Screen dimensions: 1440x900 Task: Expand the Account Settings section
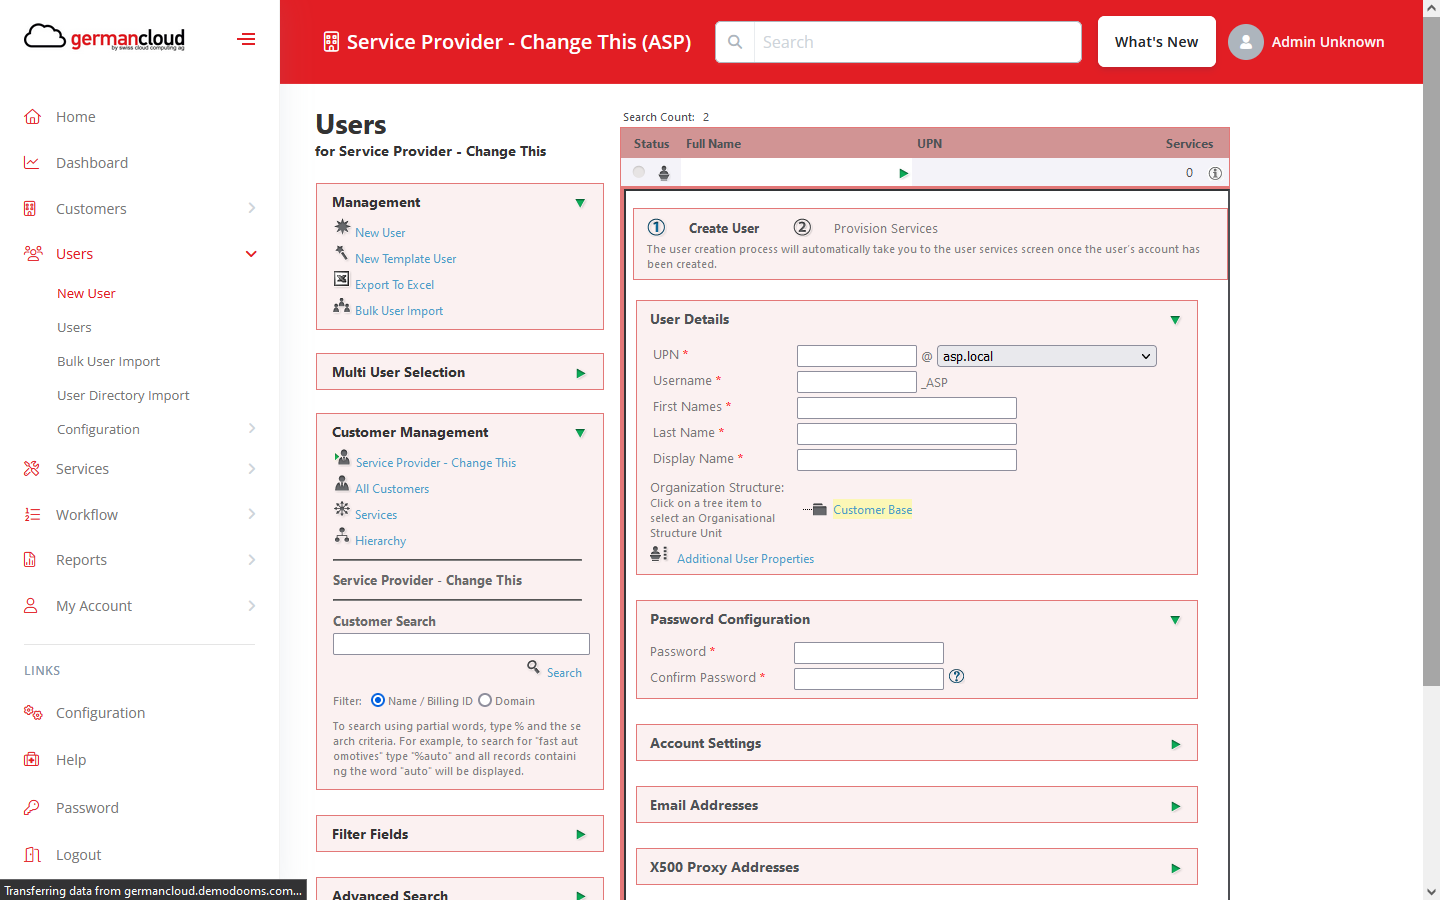coord(1175,742)
